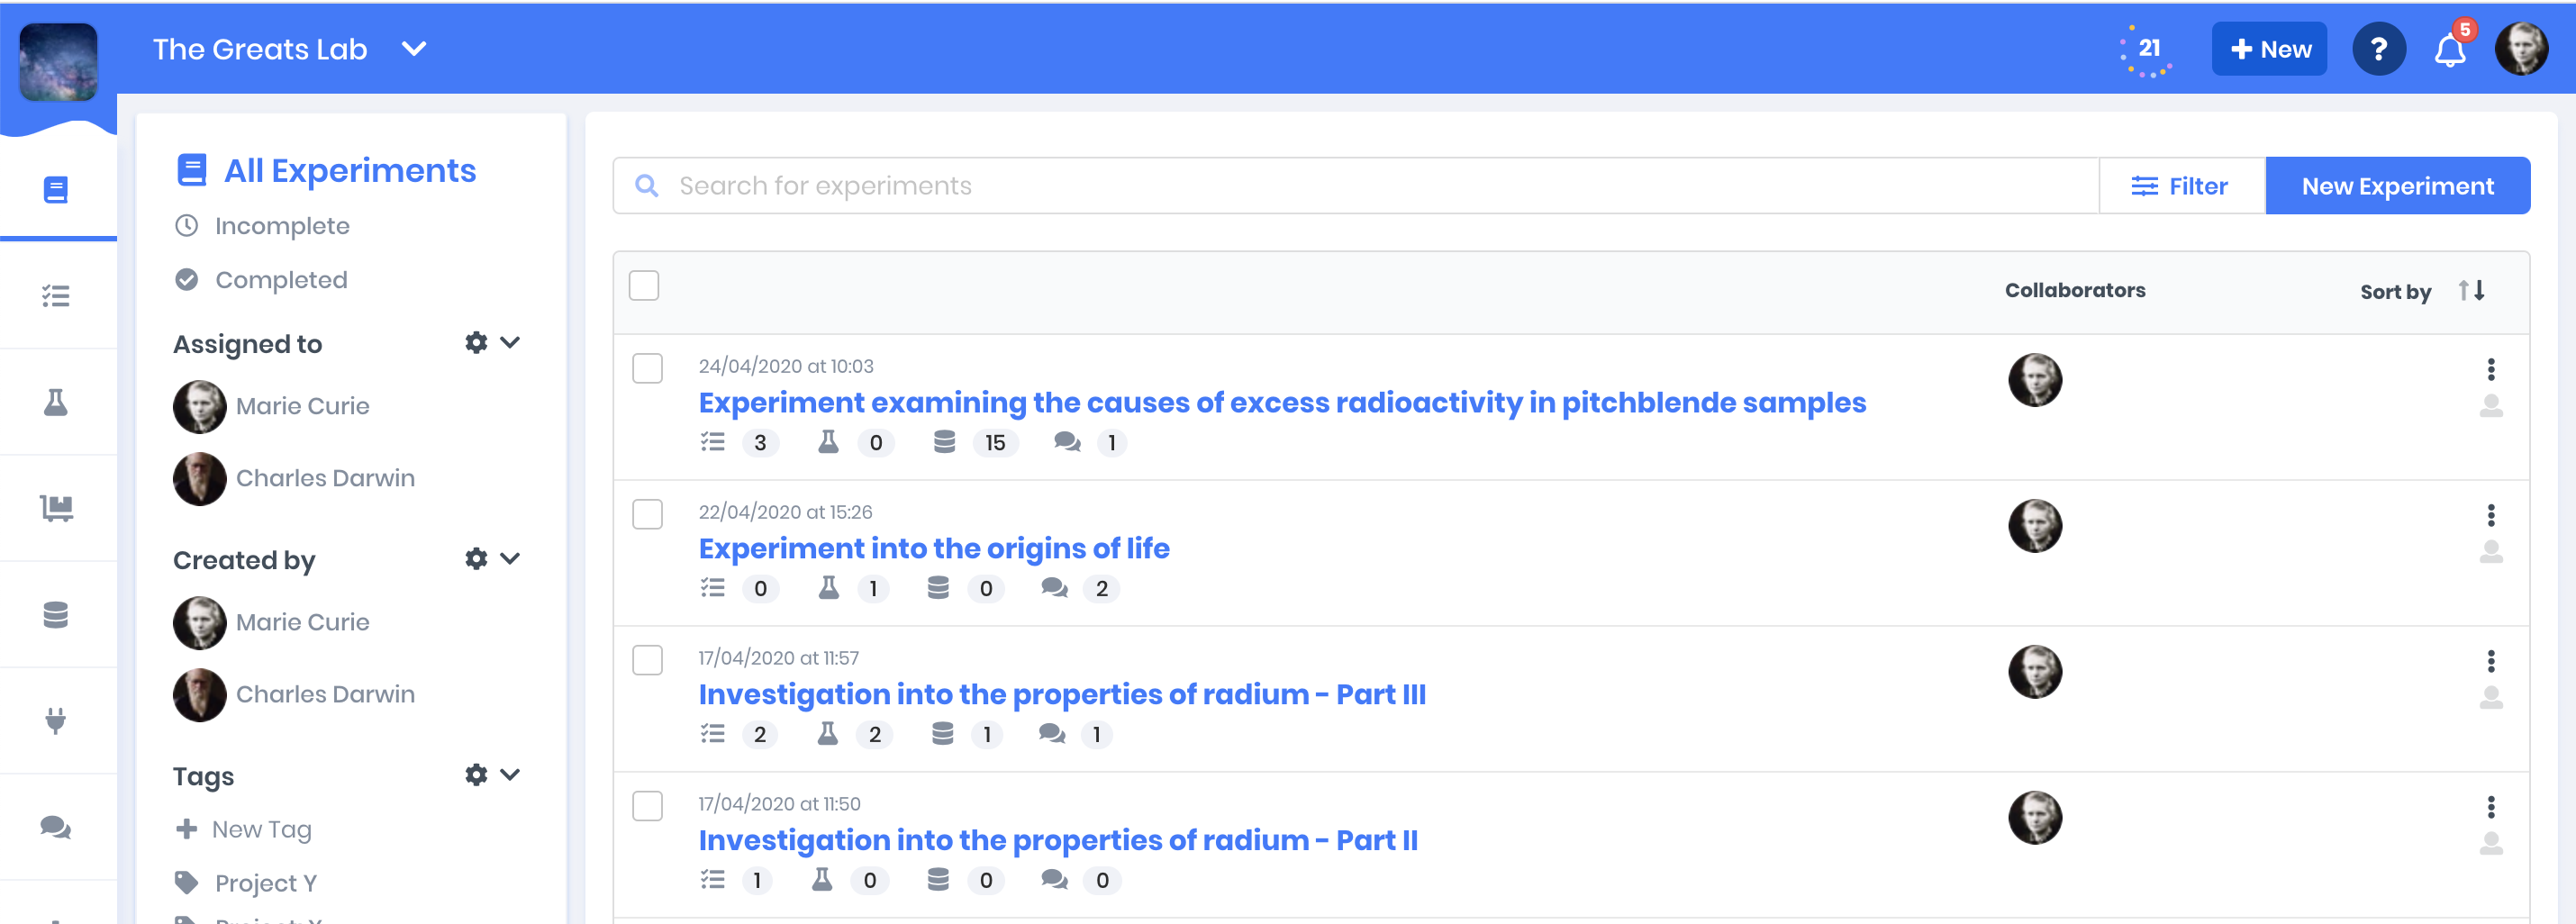Check the pitchblende samples experiment checkbox
The height and width of the screenshot is (924, 2576).
pyautogui.click(x=648, y=369)
